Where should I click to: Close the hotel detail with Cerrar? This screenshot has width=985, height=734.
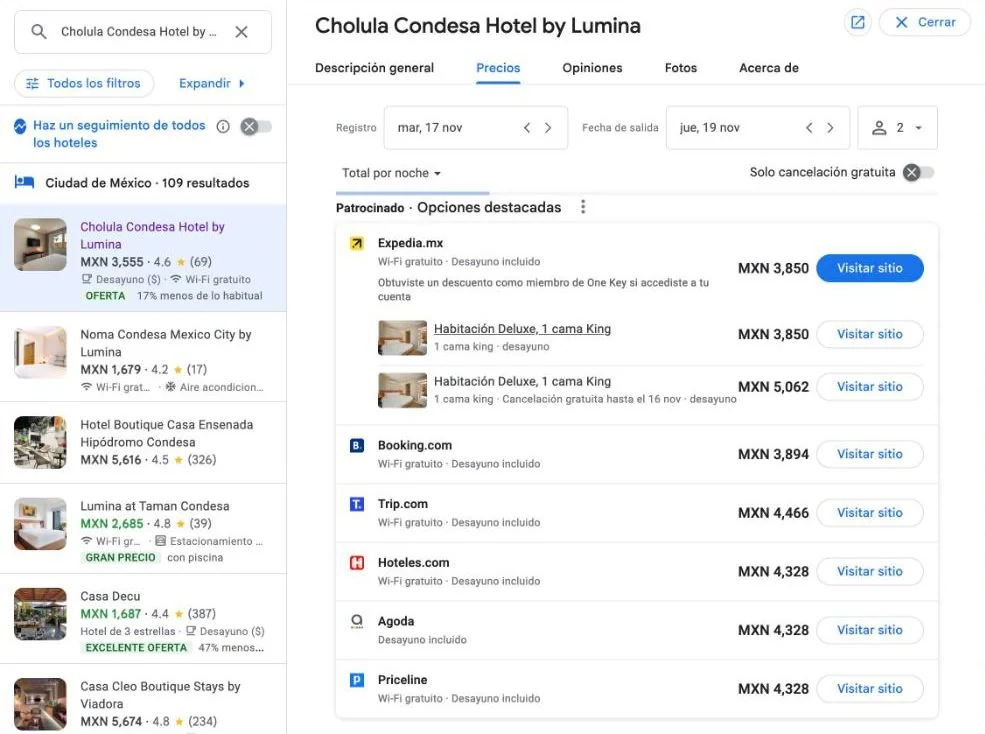coord(925,23)
